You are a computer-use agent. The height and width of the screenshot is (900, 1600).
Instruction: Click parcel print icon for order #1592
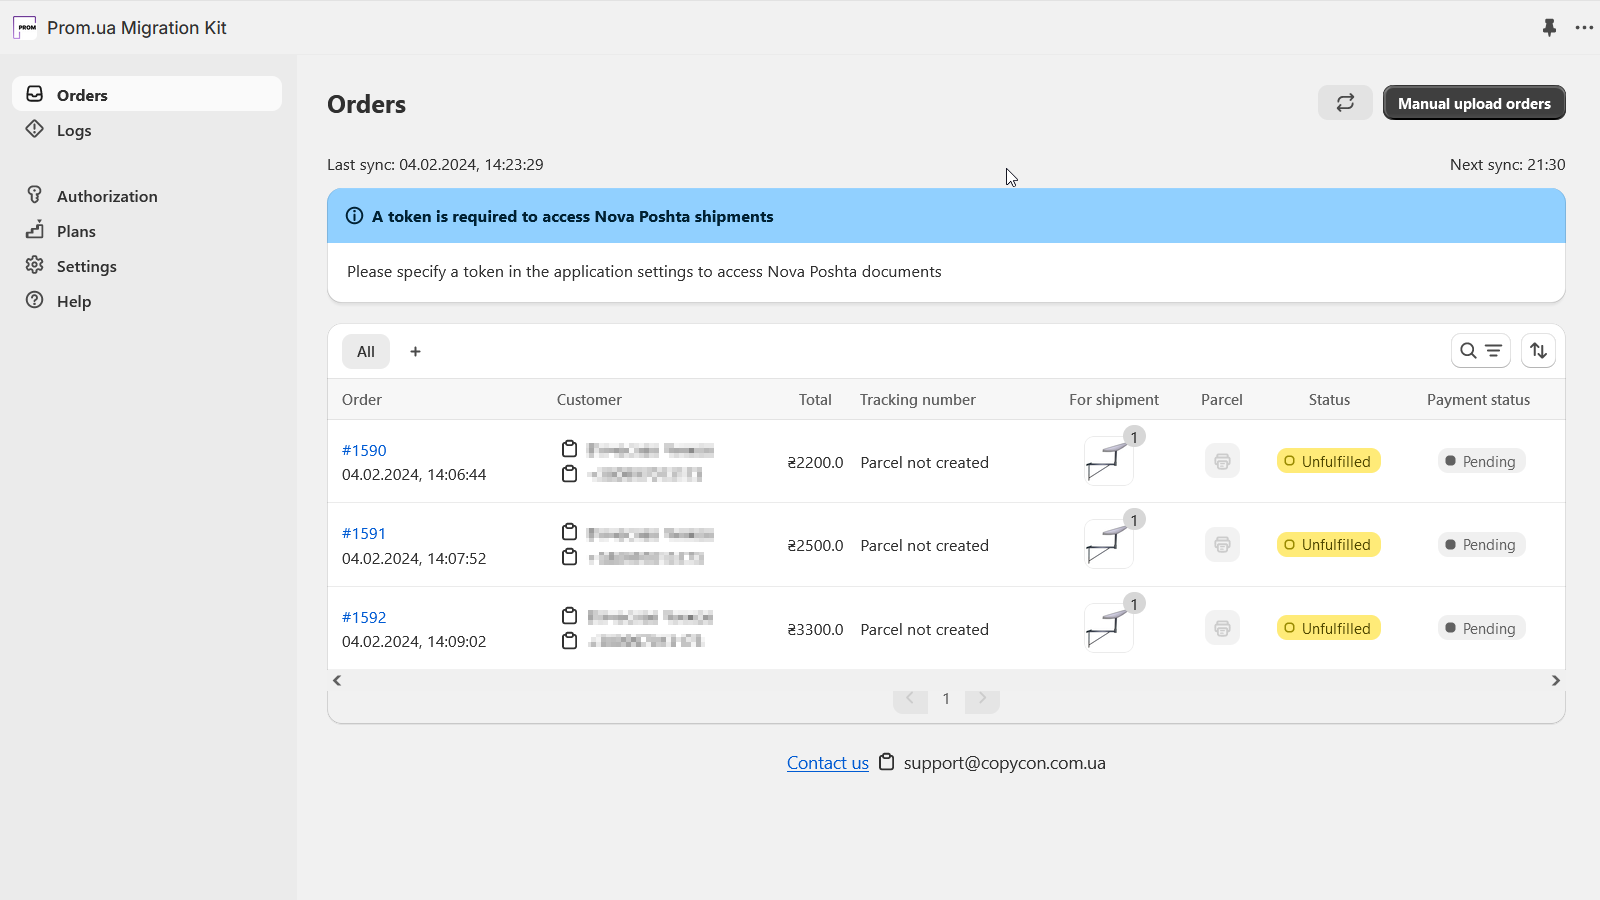pos(1222,628)
